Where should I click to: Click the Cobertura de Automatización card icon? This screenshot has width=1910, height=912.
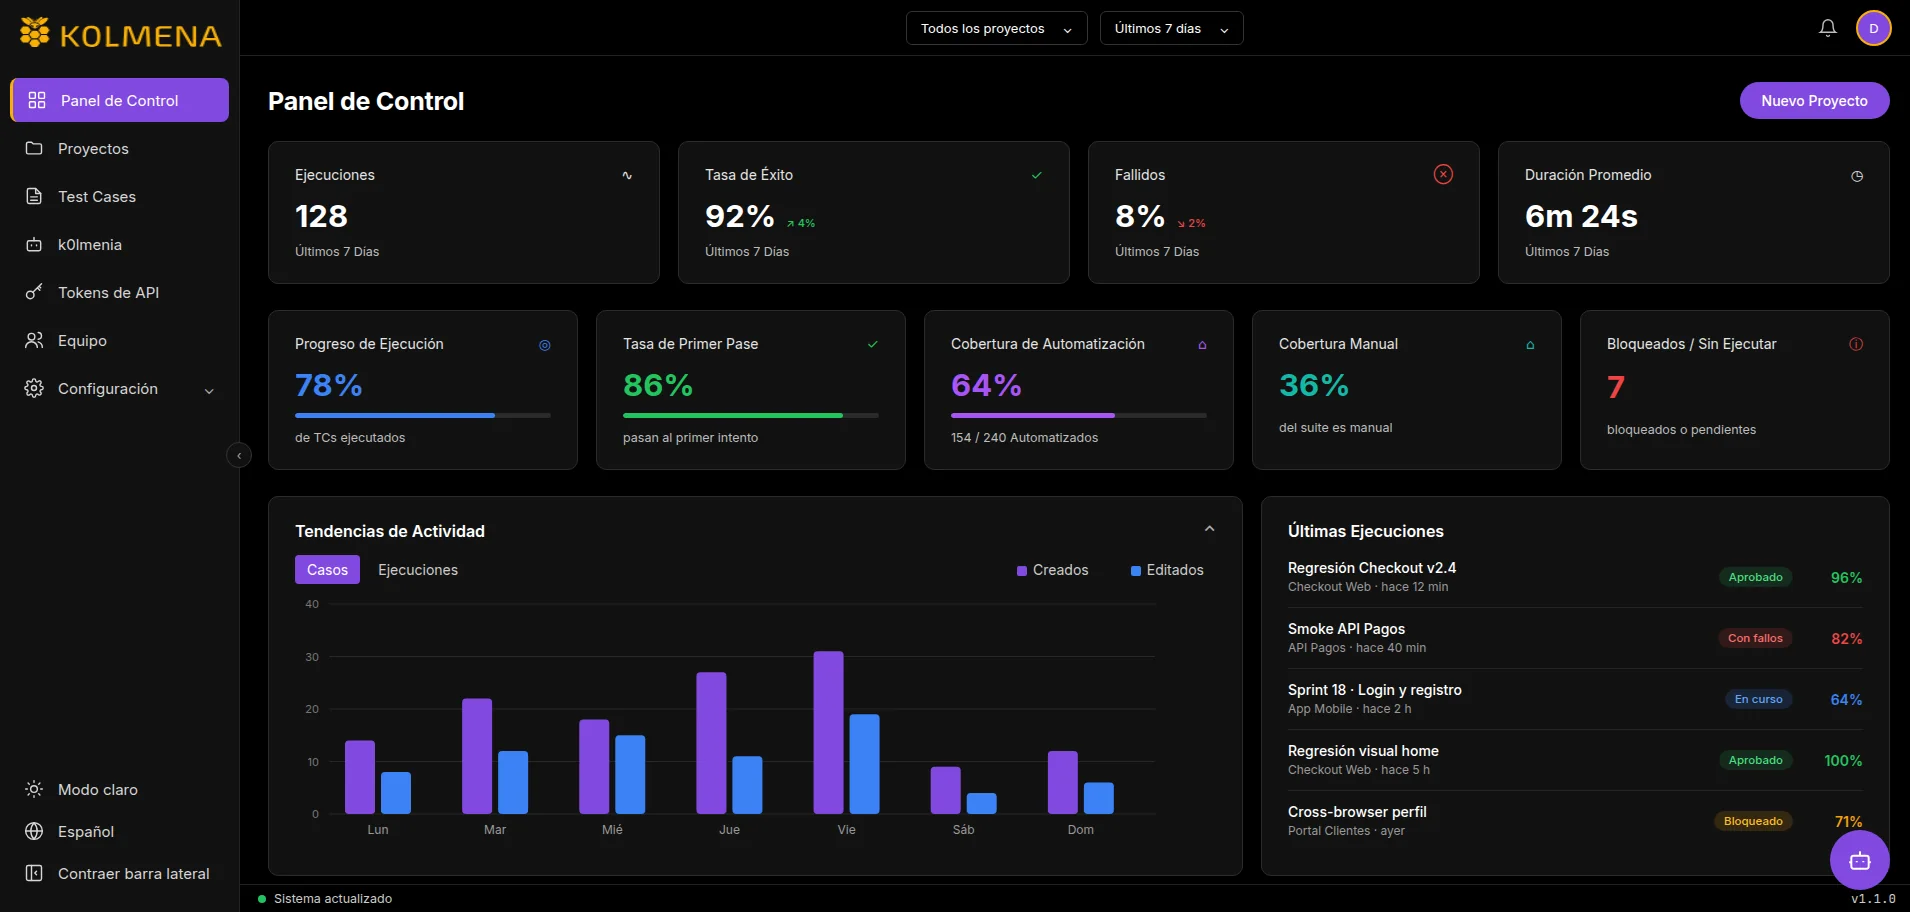(1202, 345)
